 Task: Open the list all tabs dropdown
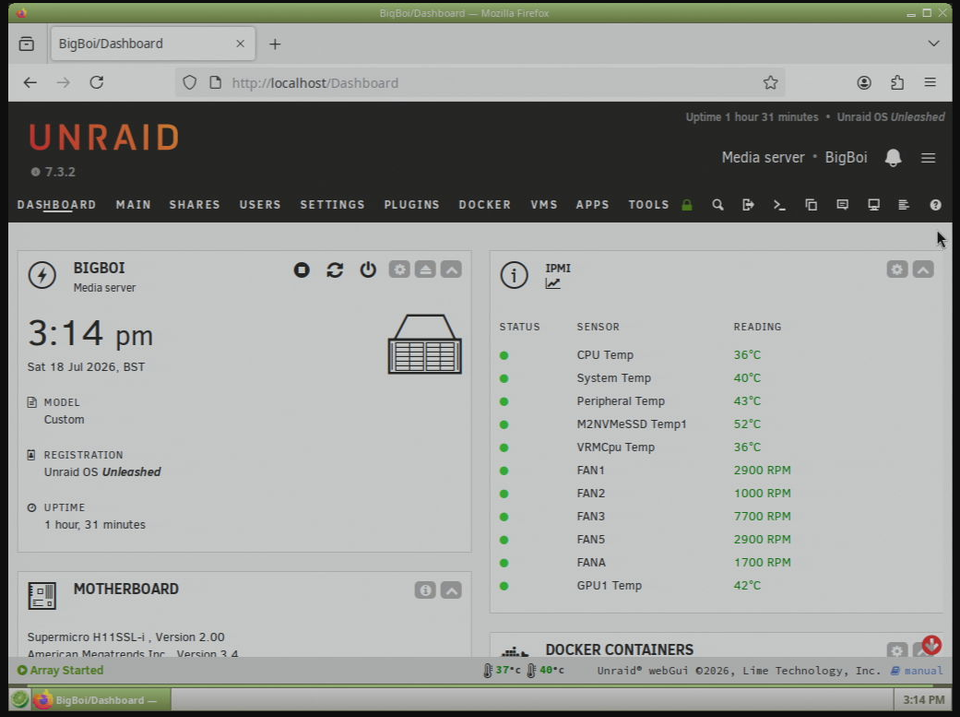pos(934,43)
